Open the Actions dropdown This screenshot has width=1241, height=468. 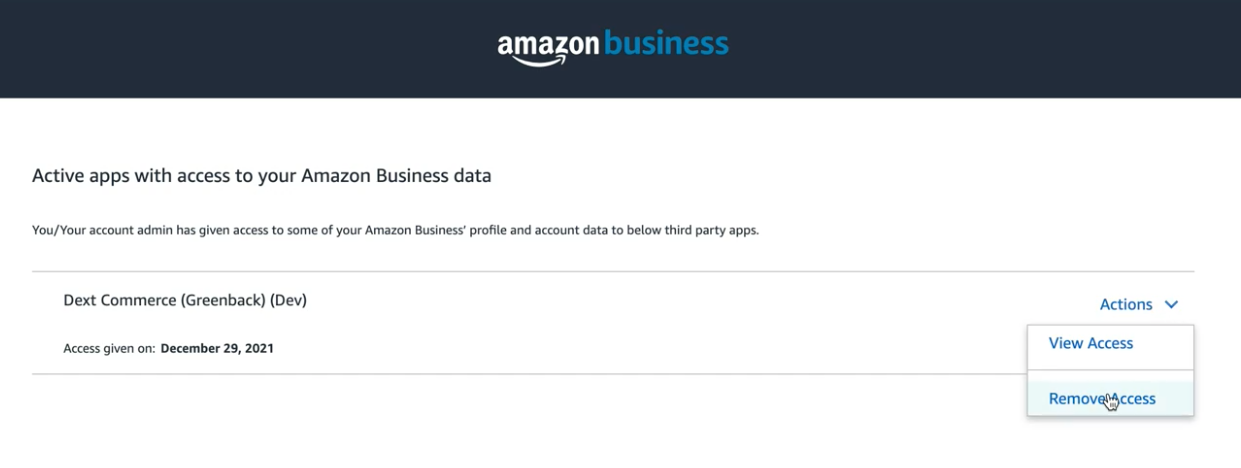(1126, 304)
